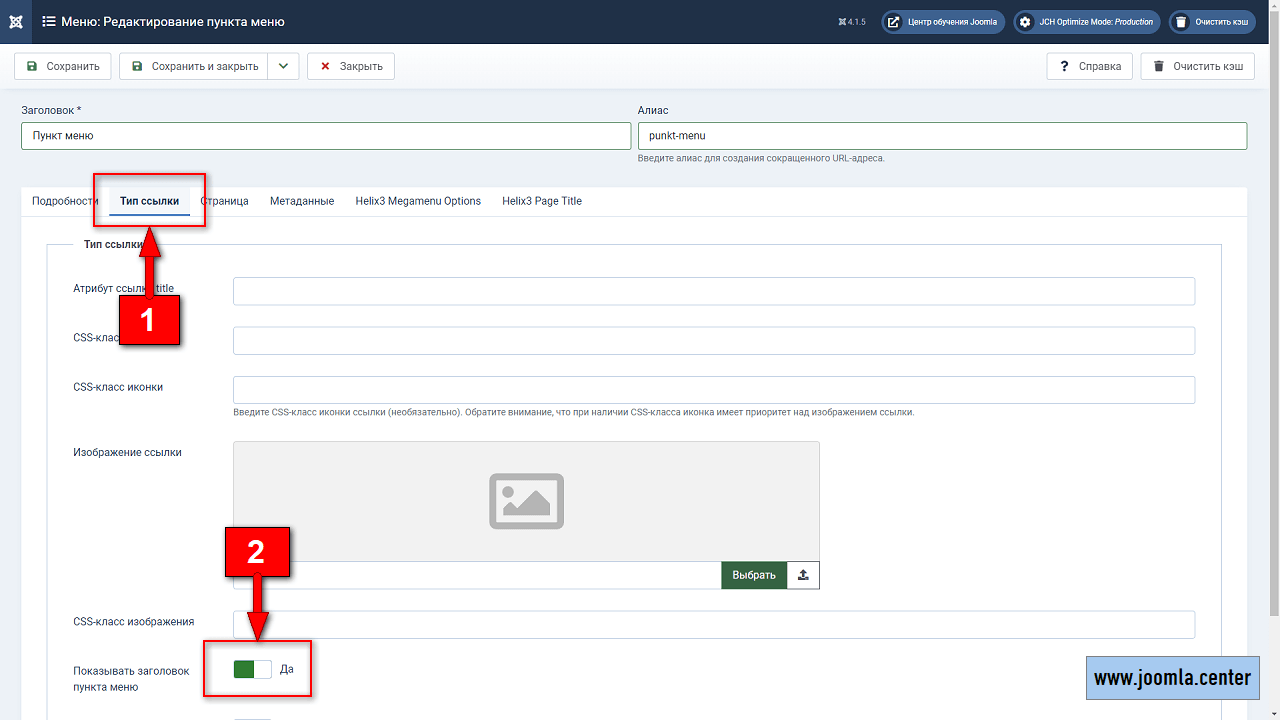Click Выбрать to choose image

753,575
